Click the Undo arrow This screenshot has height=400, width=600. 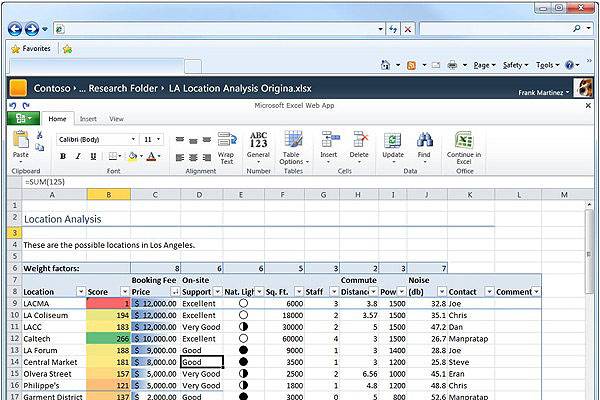[13, 105]
